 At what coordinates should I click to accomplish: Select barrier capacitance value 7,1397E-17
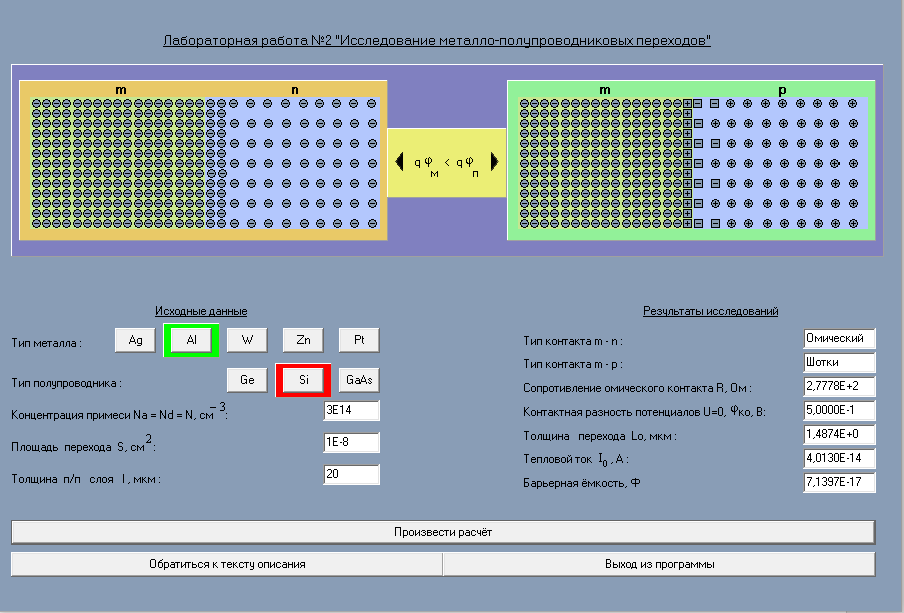click(839, 482)
